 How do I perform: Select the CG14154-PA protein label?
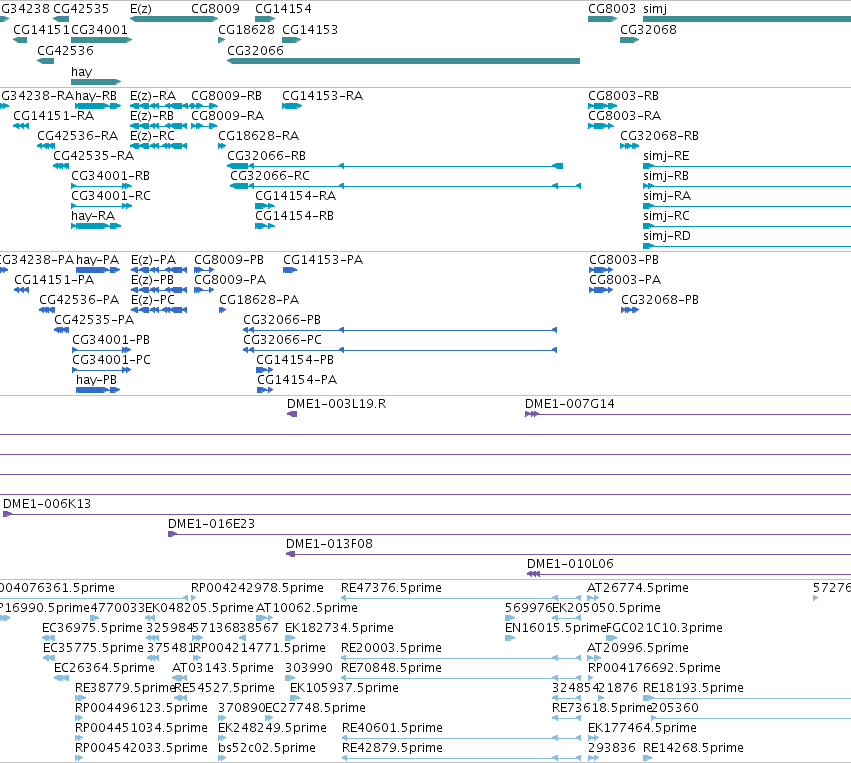[297, 380]
